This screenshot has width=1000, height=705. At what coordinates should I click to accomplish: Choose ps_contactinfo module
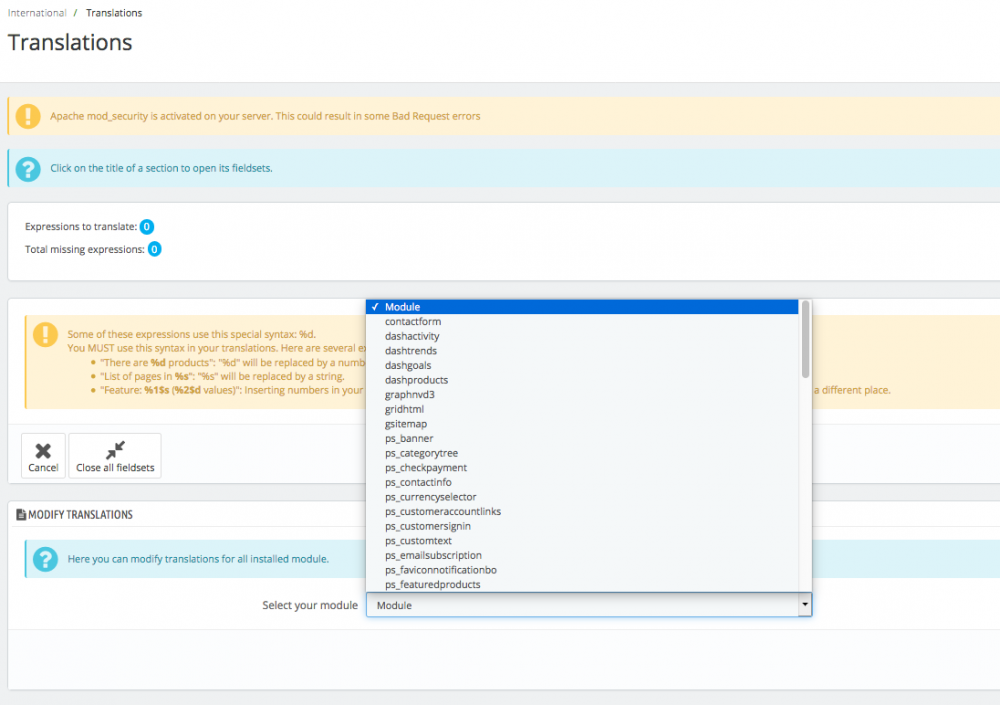tap(582, 482)
